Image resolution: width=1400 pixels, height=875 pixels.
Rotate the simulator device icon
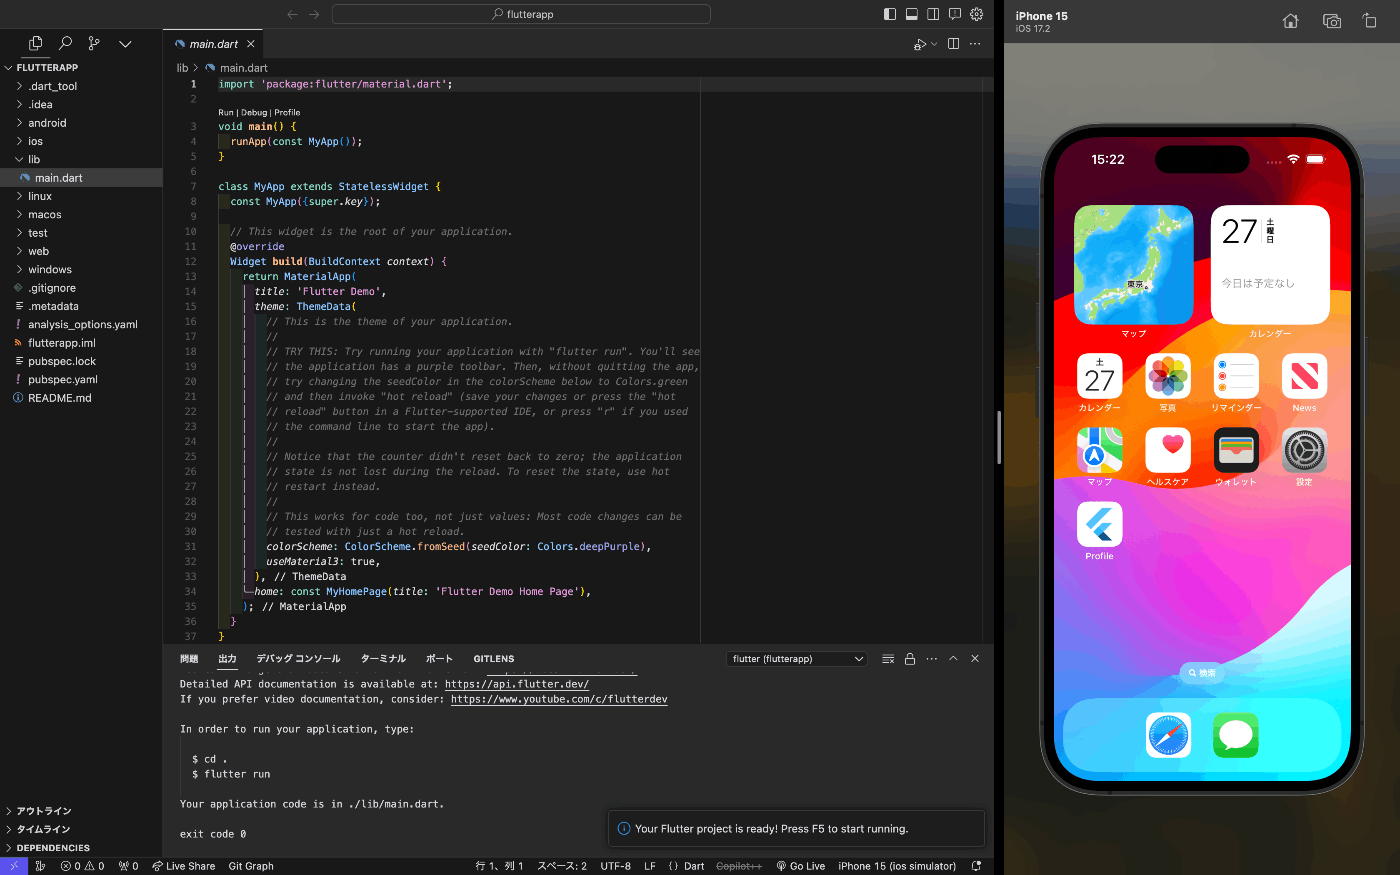pyautogui.click(x=1370, y=21)
